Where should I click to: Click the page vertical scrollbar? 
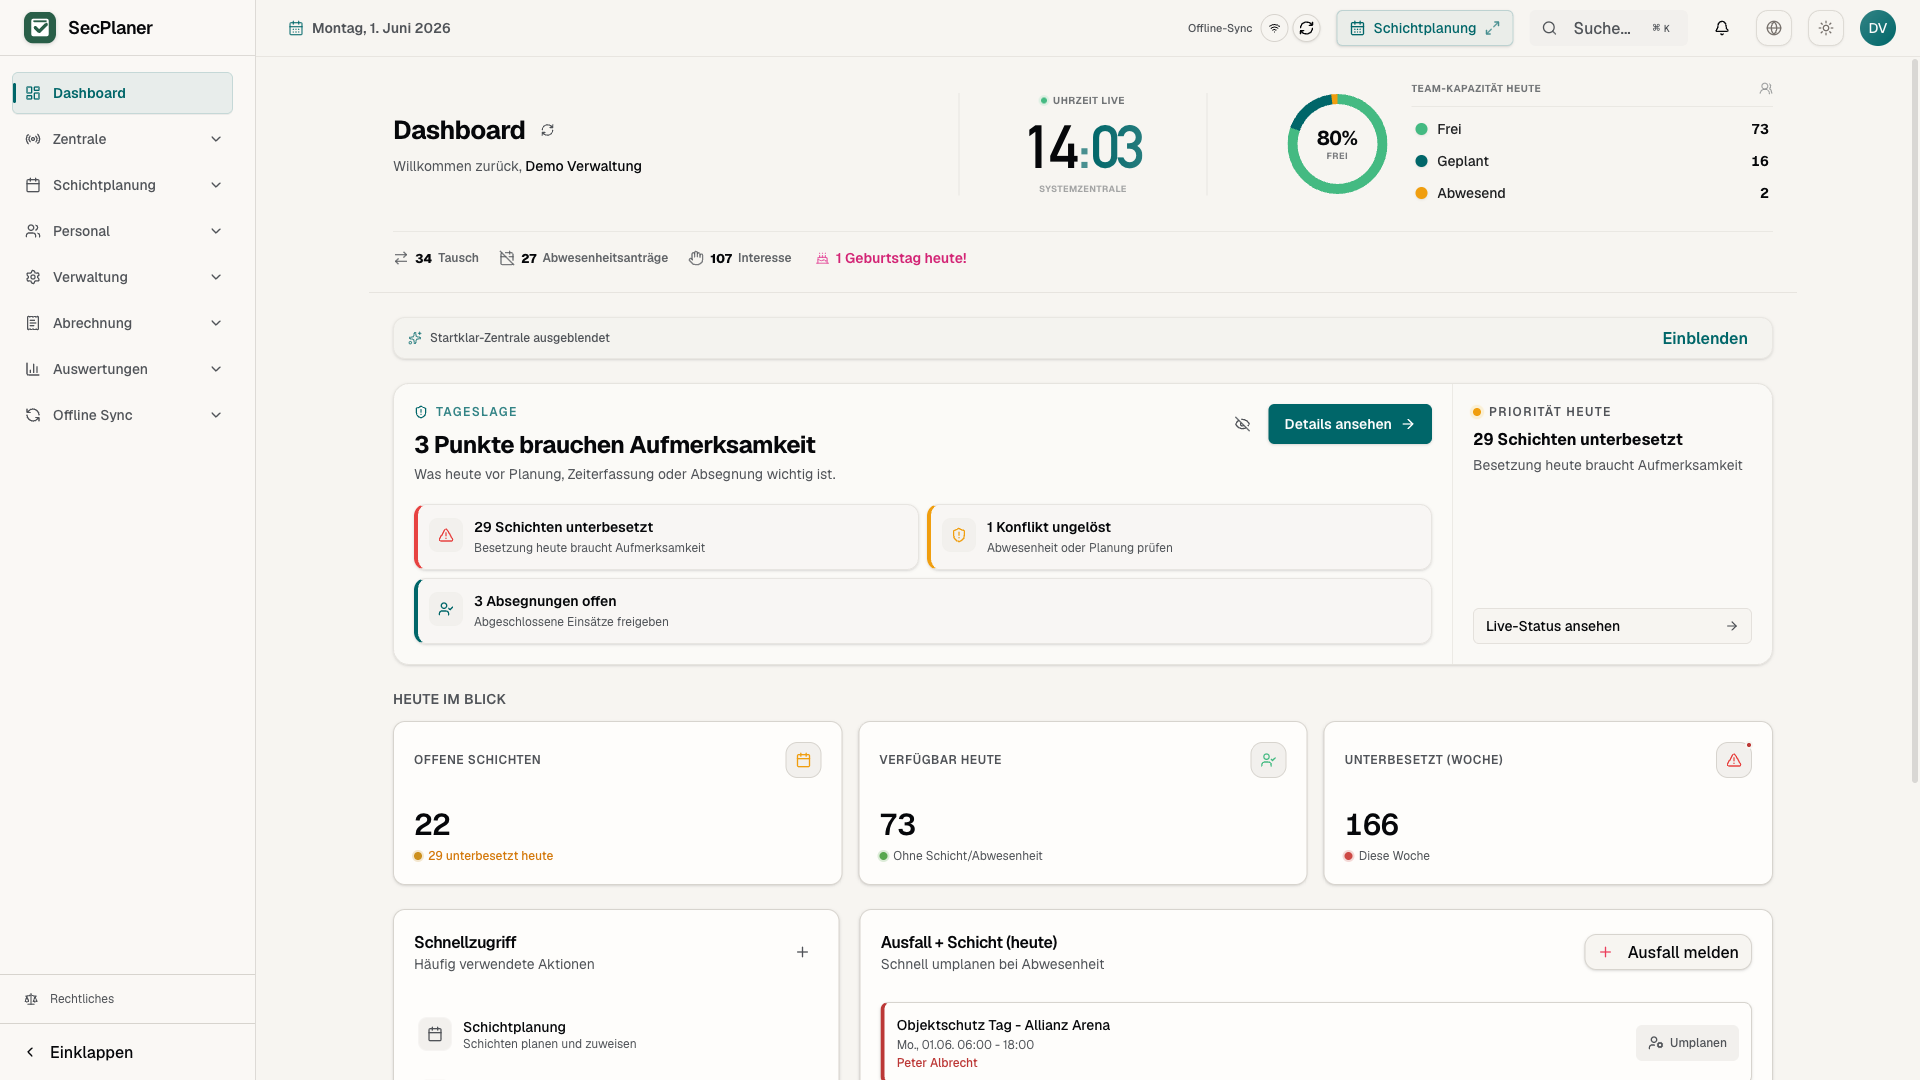pos(1914,420)
